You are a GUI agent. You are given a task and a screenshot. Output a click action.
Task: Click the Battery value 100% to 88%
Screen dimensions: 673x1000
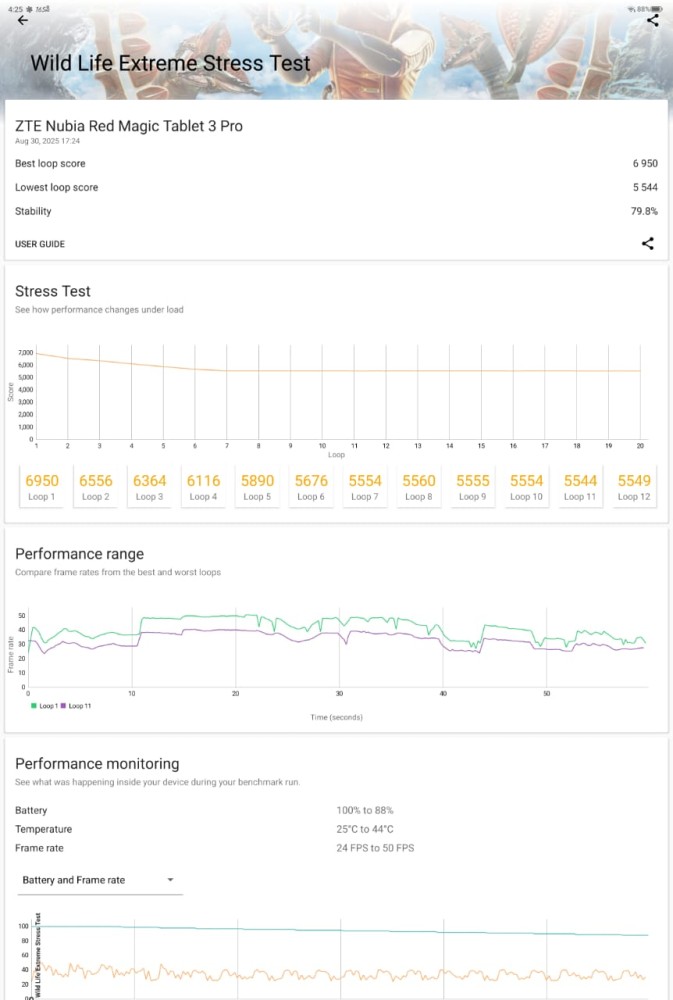(x=365, y=811)
